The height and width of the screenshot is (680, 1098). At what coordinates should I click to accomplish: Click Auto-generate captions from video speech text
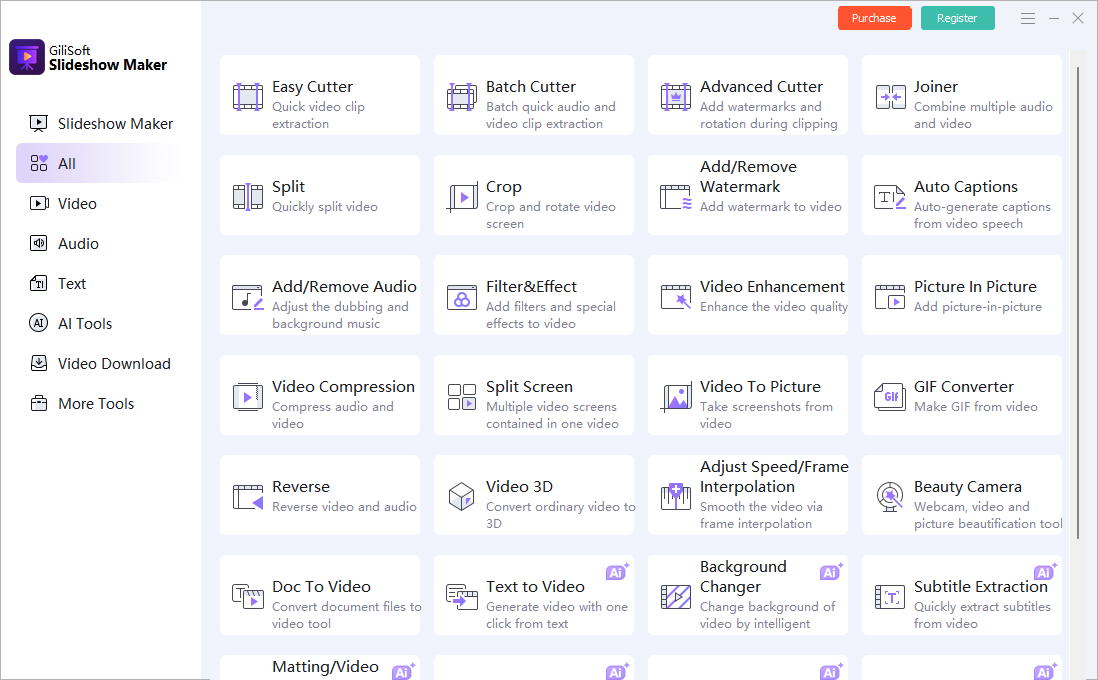(982, 215)
